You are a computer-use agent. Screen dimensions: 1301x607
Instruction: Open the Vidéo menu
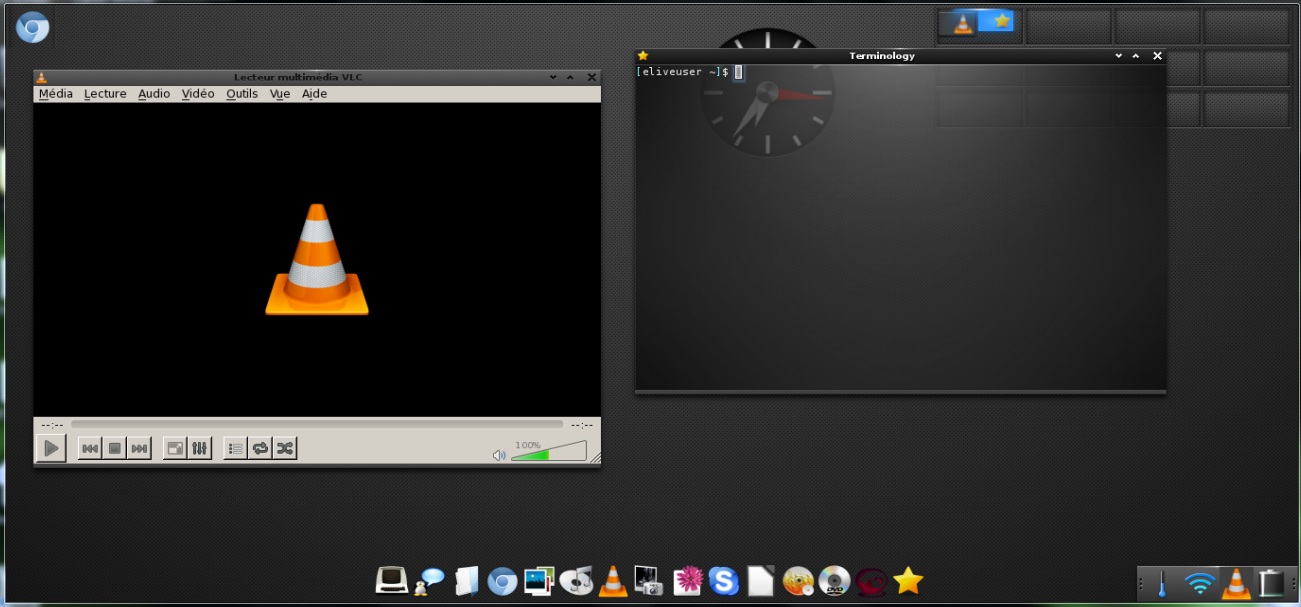coord(198,94)
